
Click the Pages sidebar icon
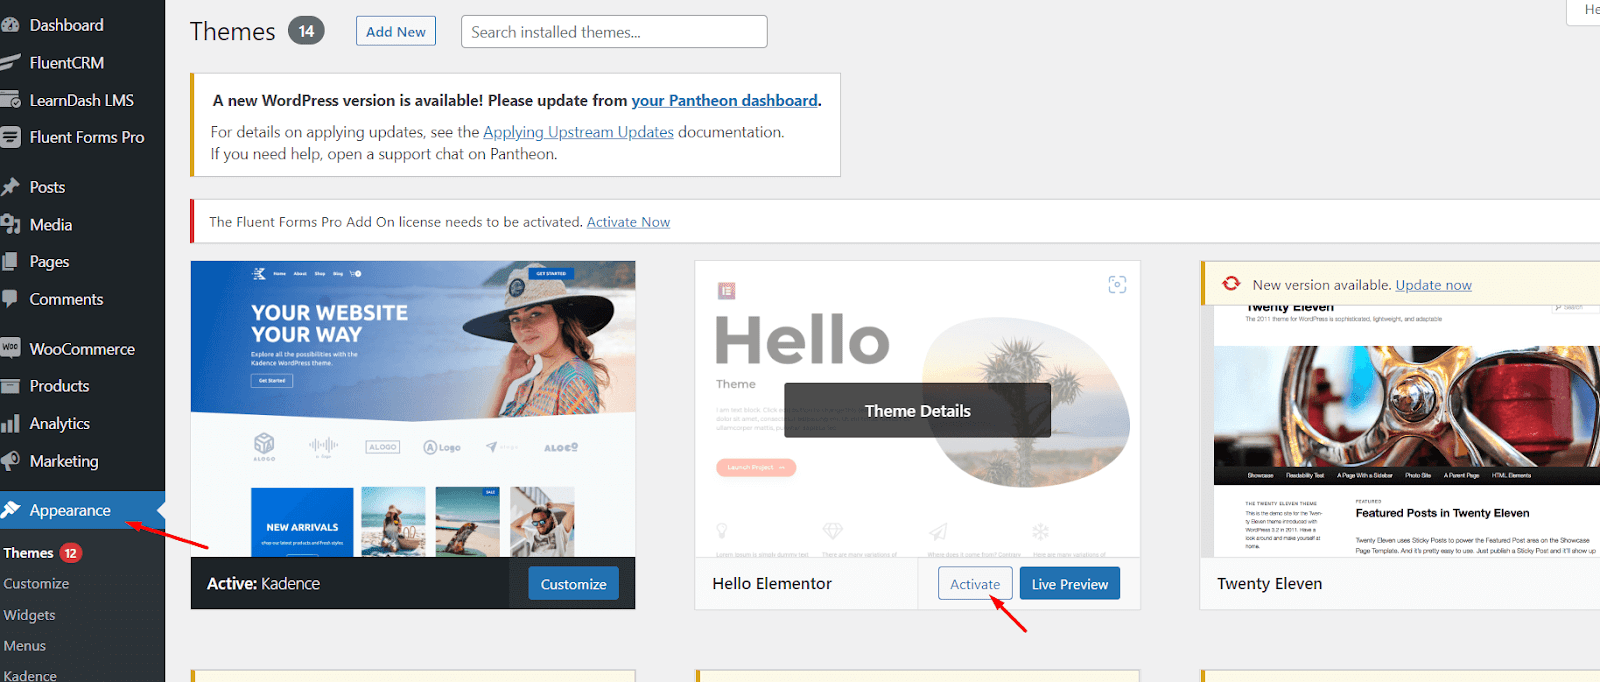pos(10,261)
